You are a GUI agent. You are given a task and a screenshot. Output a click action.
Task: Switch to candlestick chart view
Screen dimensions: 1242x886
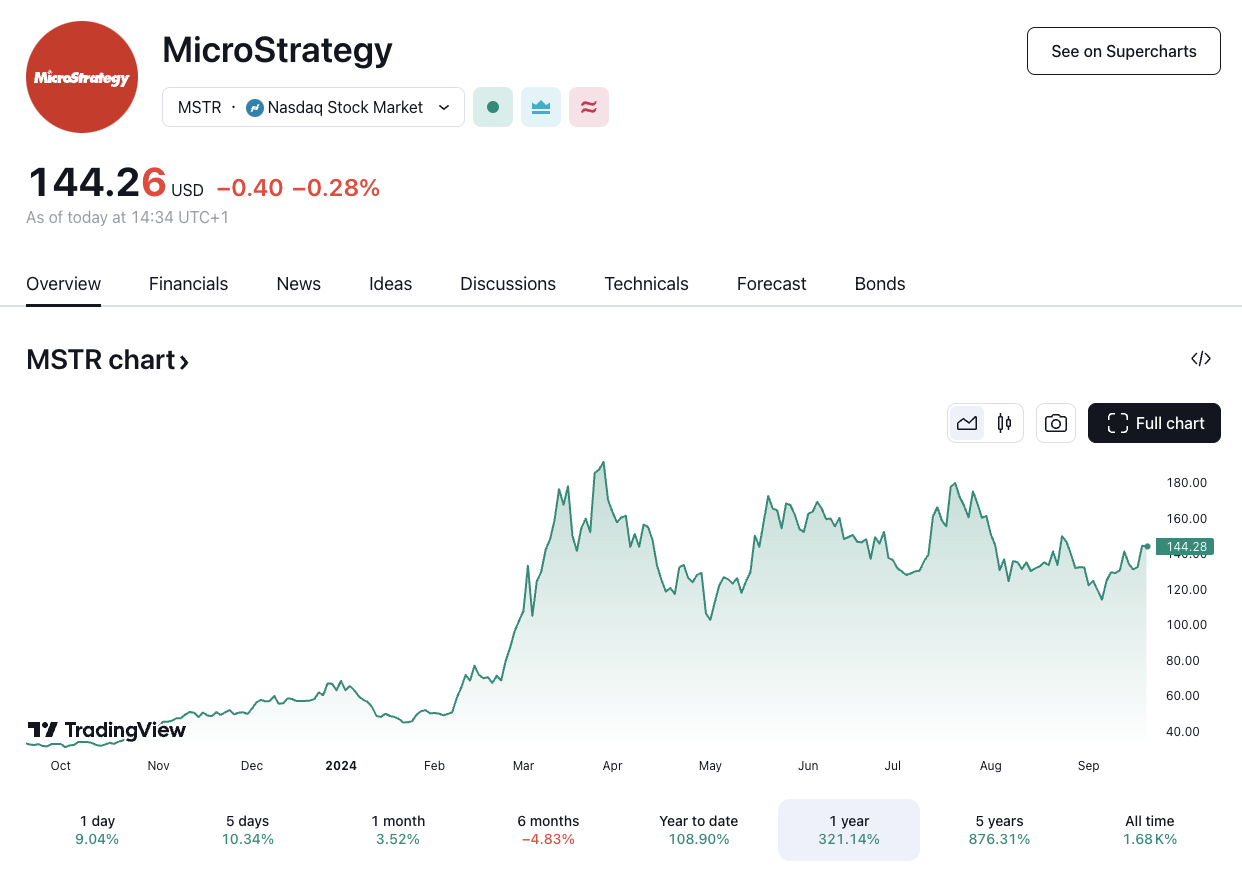pos(1004,422)
